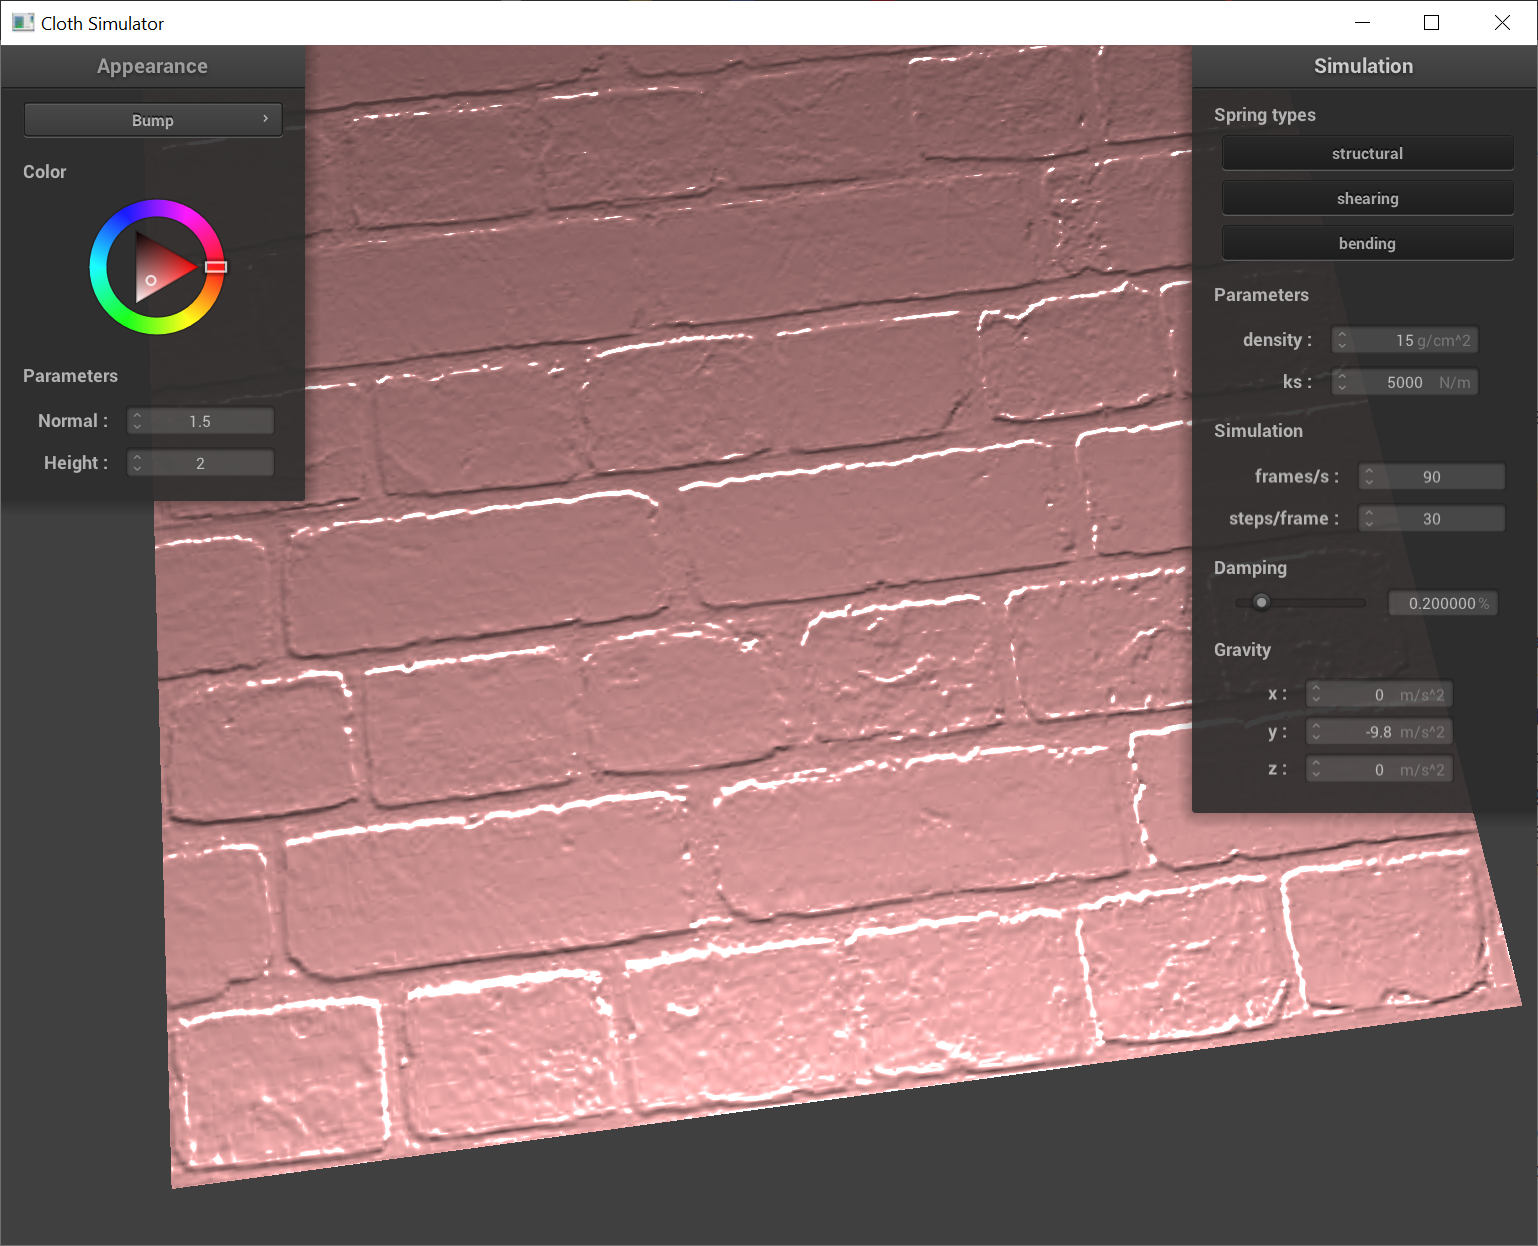Click the Appearance panel header

click(152, 66)
